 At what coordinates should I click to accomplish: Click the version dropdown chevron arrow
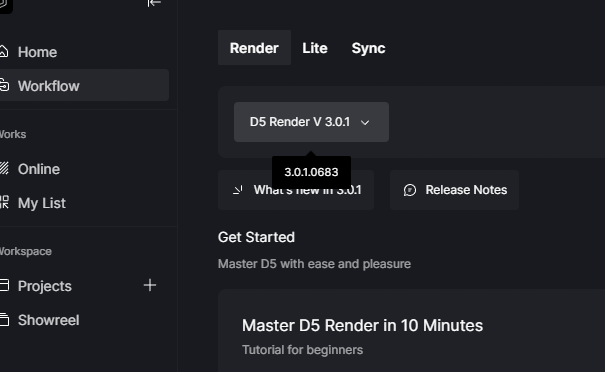pos(365,123)
